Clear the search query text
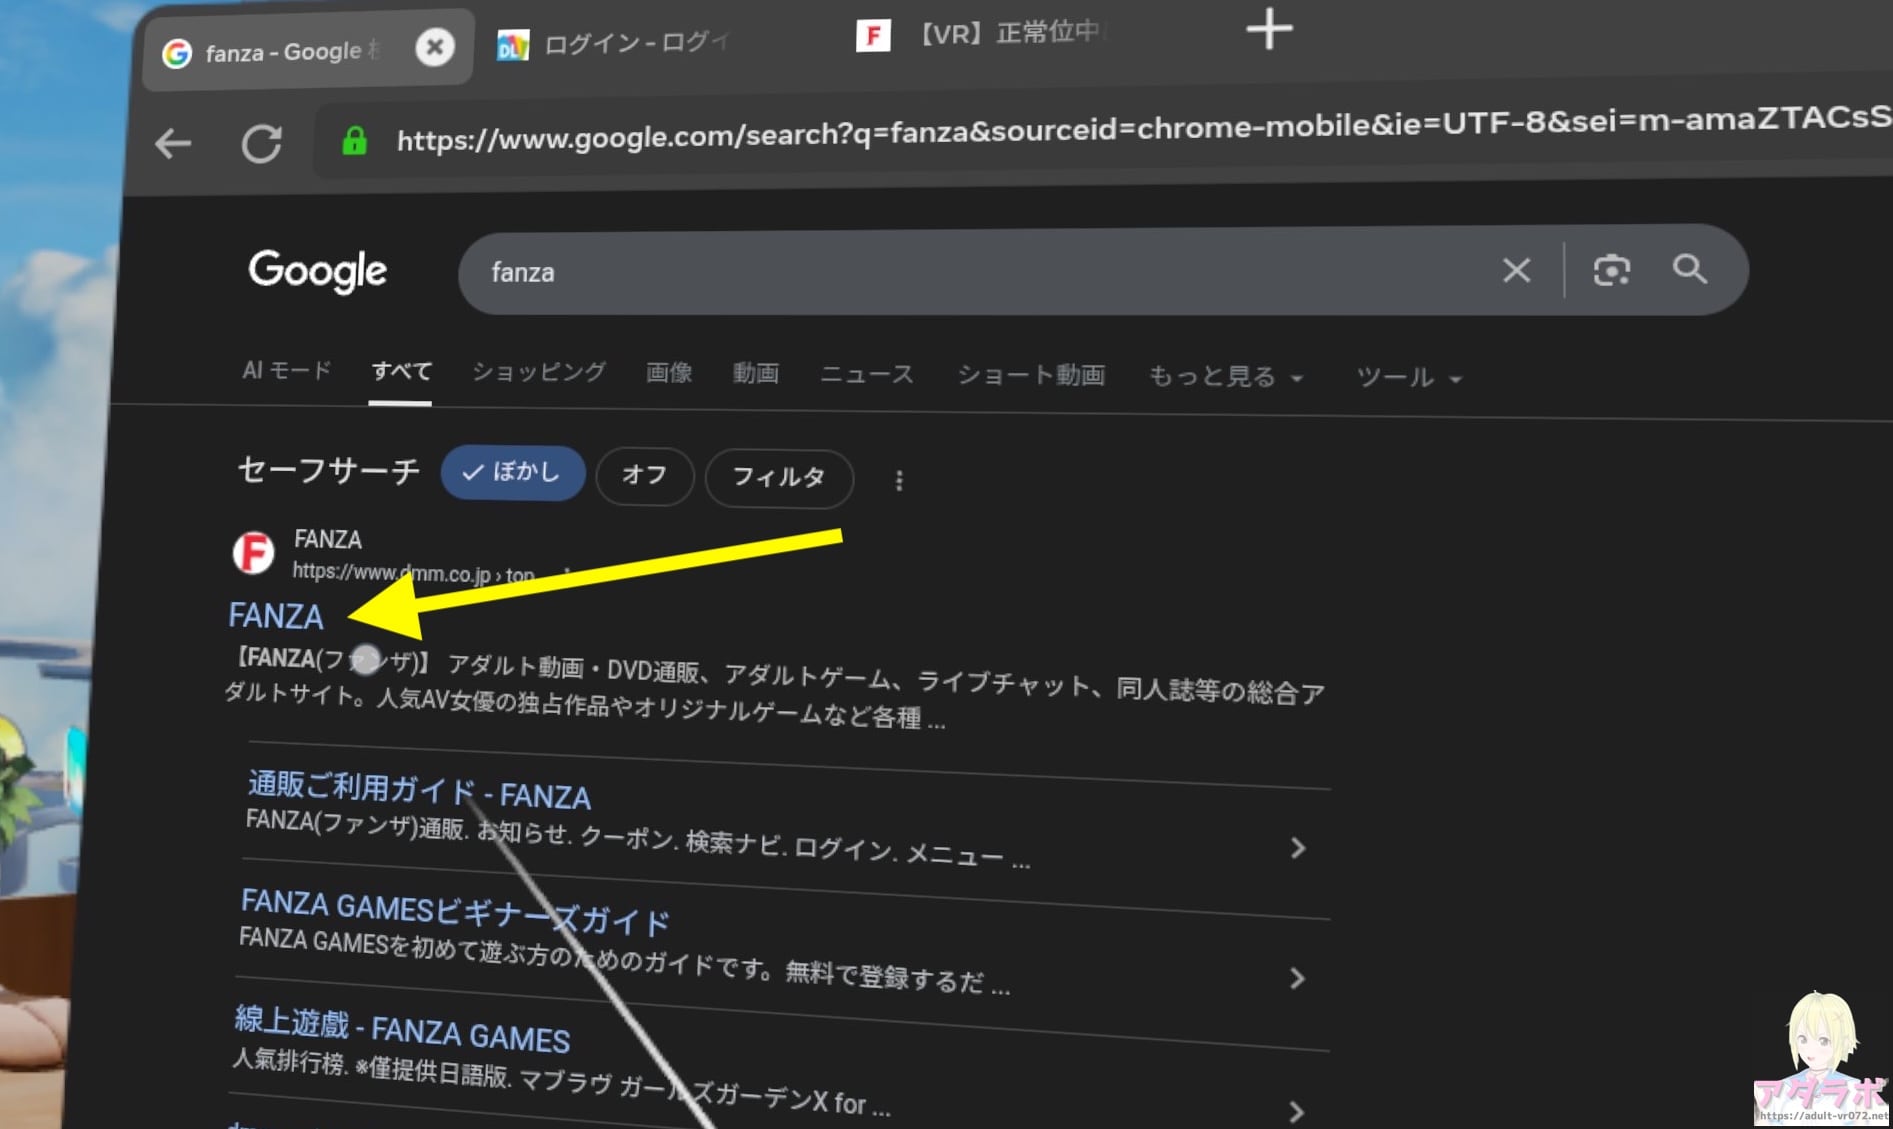The height and width of the screenshot is (1129, 1893). pos(1516,270)
